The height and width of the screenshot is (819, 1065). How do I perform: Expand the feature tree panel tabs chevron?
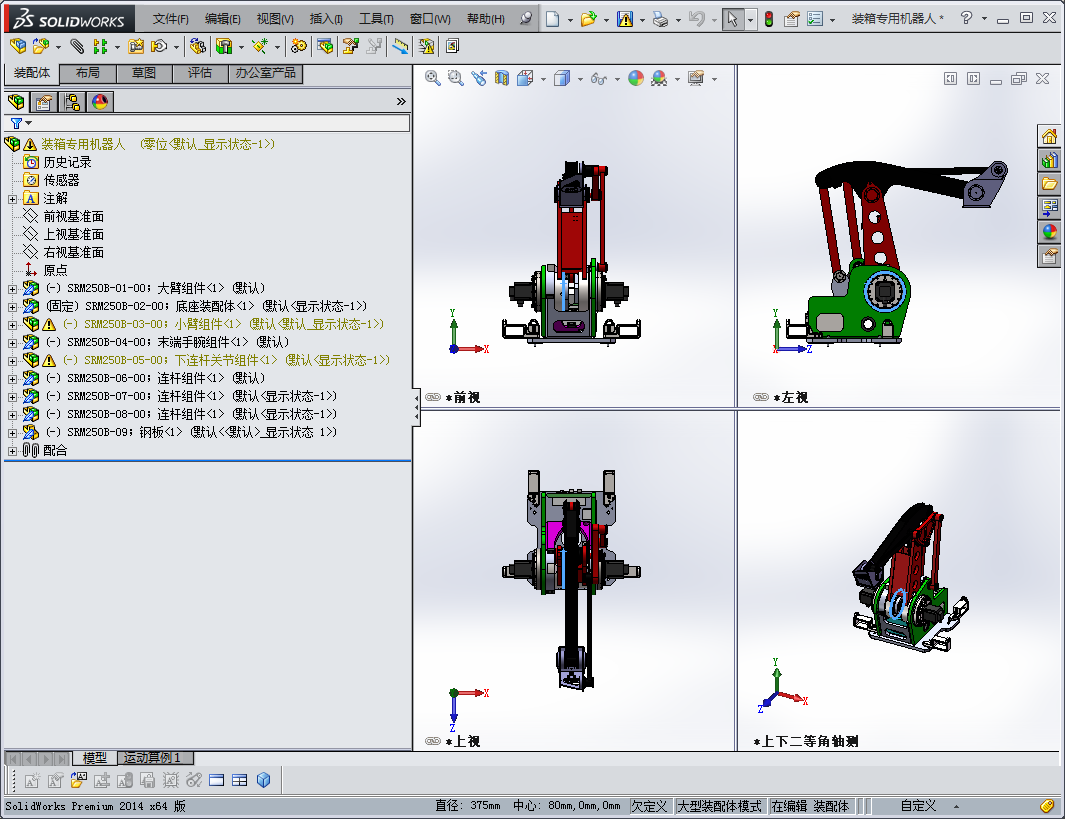(401, 102)
